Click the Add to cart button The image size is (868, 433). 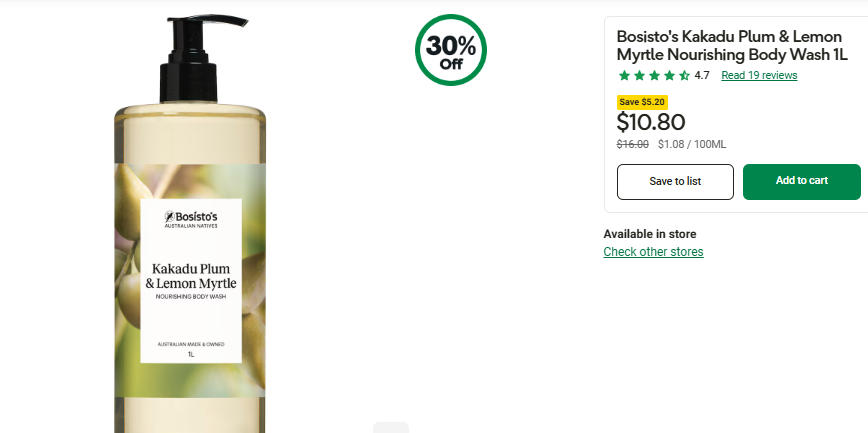[x=802, y=182]
